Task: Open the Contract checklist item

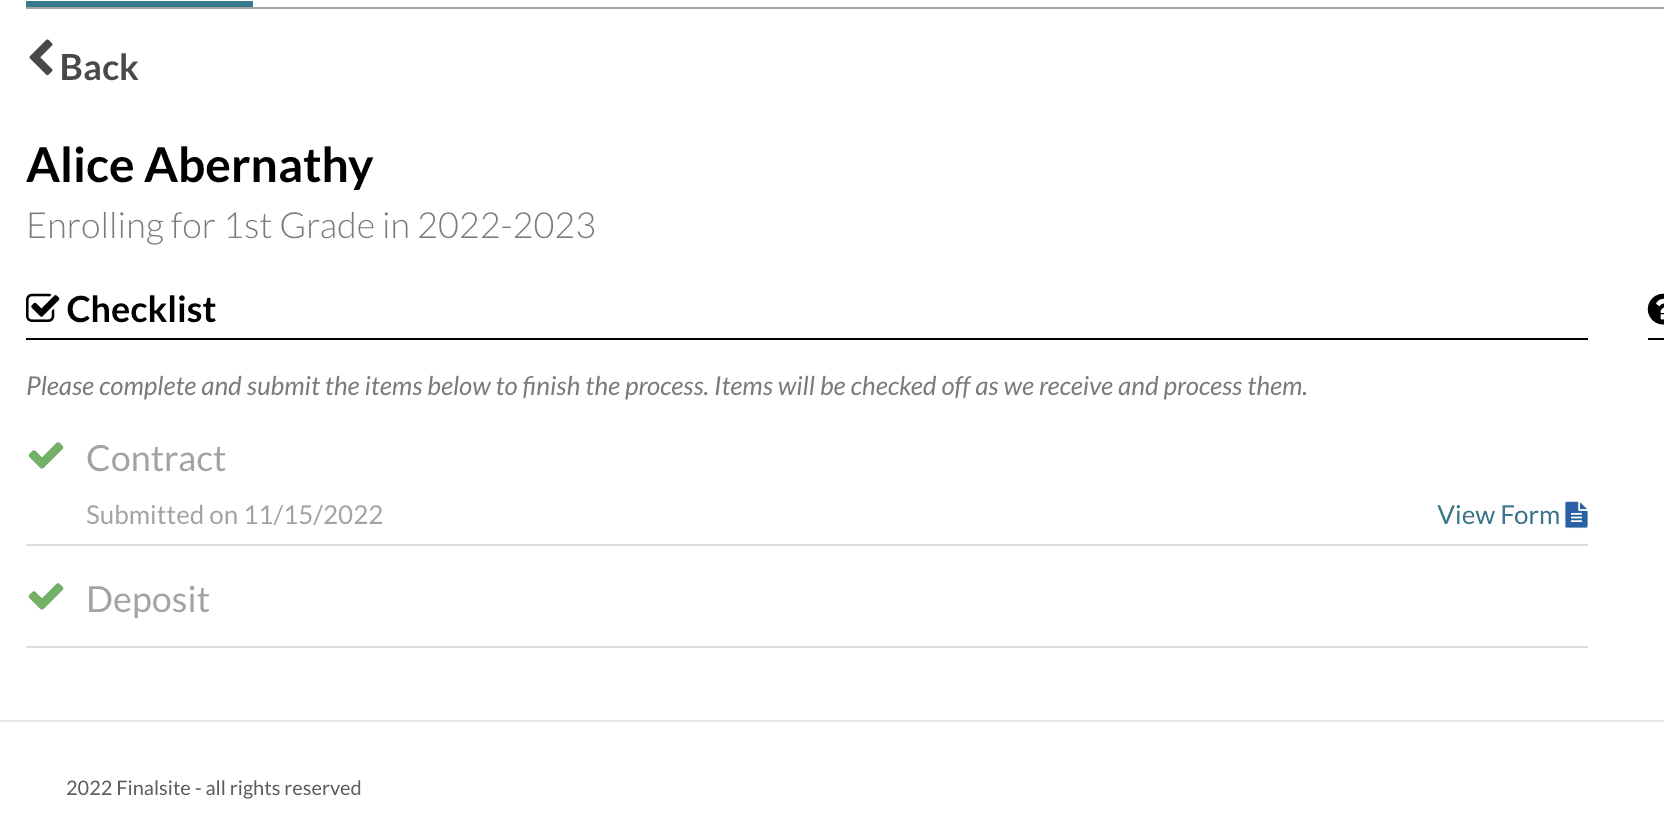Action: (156, 459)
